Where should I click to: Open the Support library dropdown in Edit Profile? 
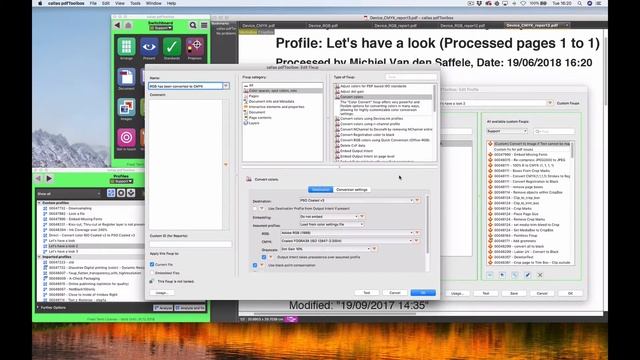point(507,131)
